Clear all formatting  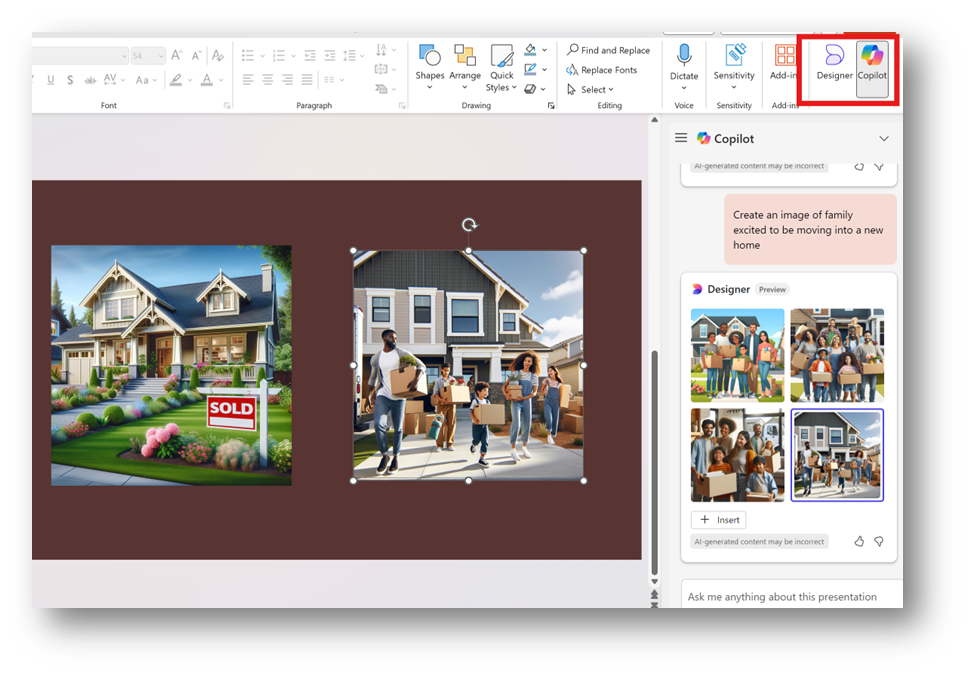(x=217, y=56)
